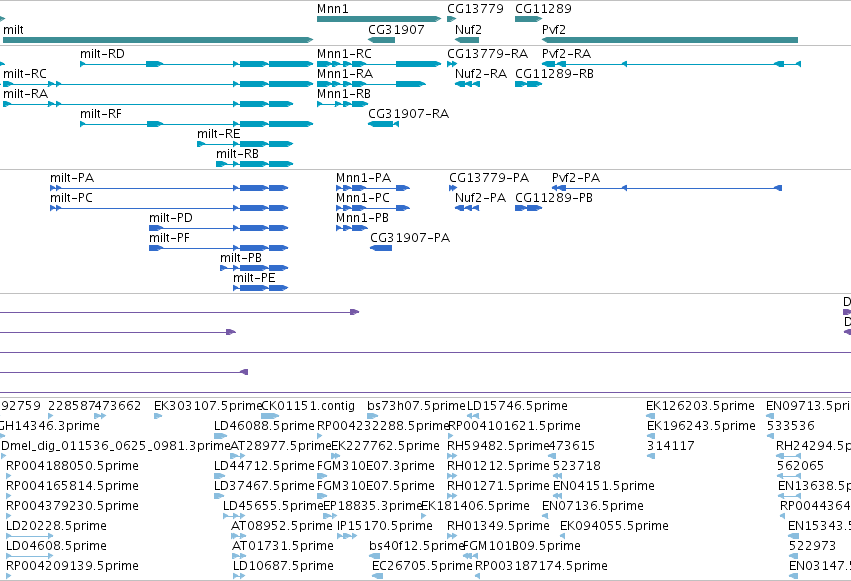The width and height of the screenshot is (851, 581).
Task: Select the milt-RB transcript
Action: pos(255,164)
